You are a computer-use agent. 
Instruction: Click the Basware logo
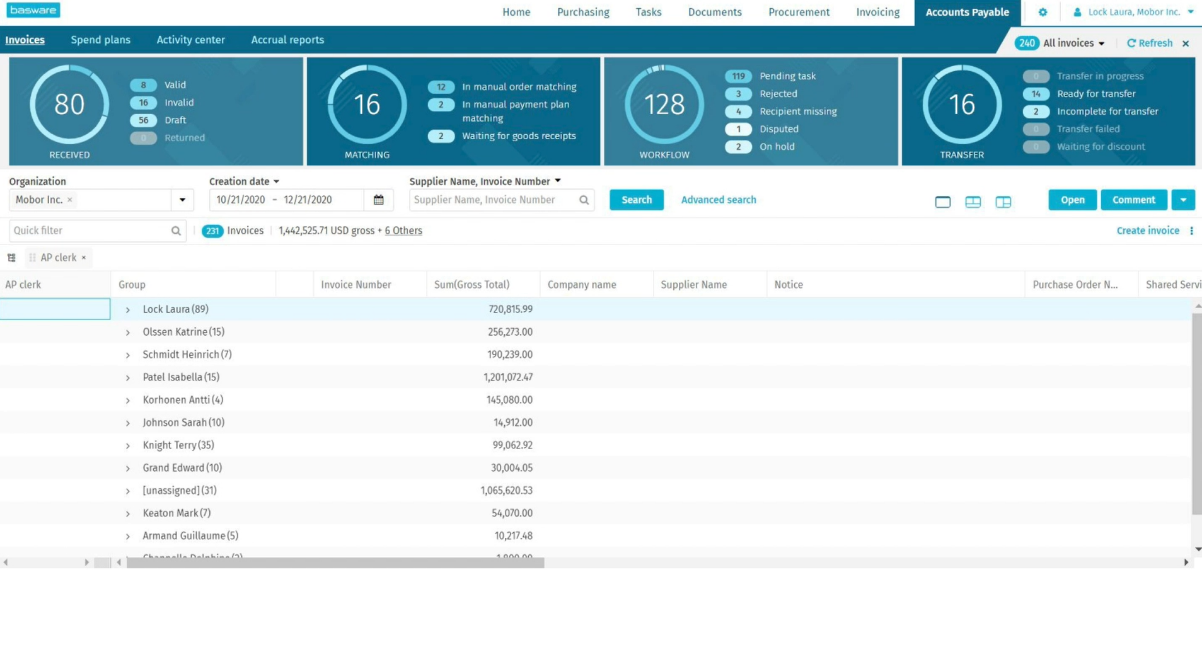pos(31,9)
